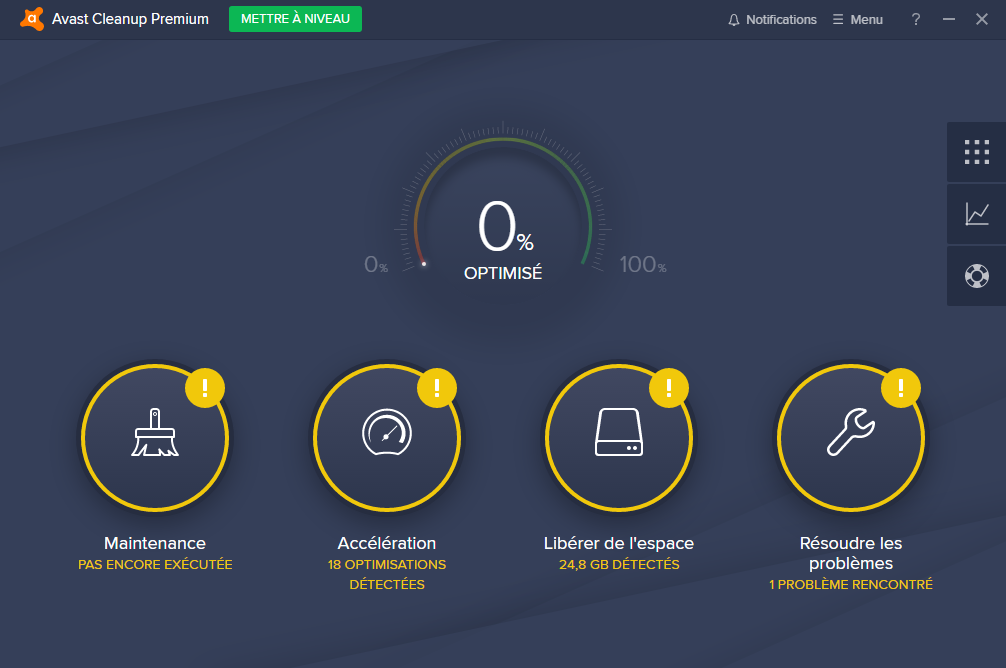1006x668 pixels.
Task: Click the question mark help icon
Action: click(915, 19)
